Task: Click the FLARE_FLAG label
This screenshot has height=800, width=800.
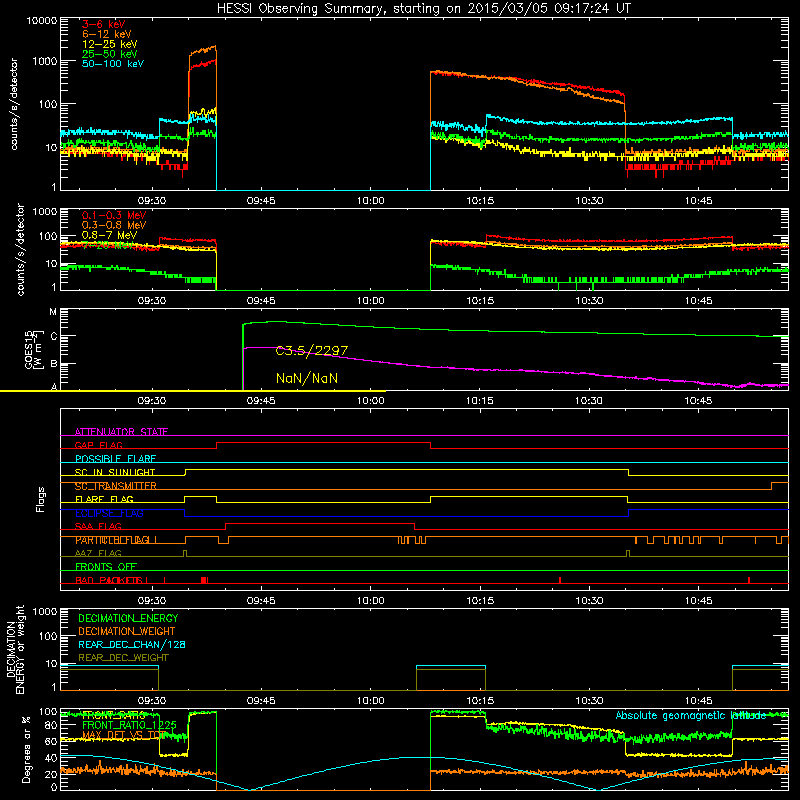Action: (104, 499)
